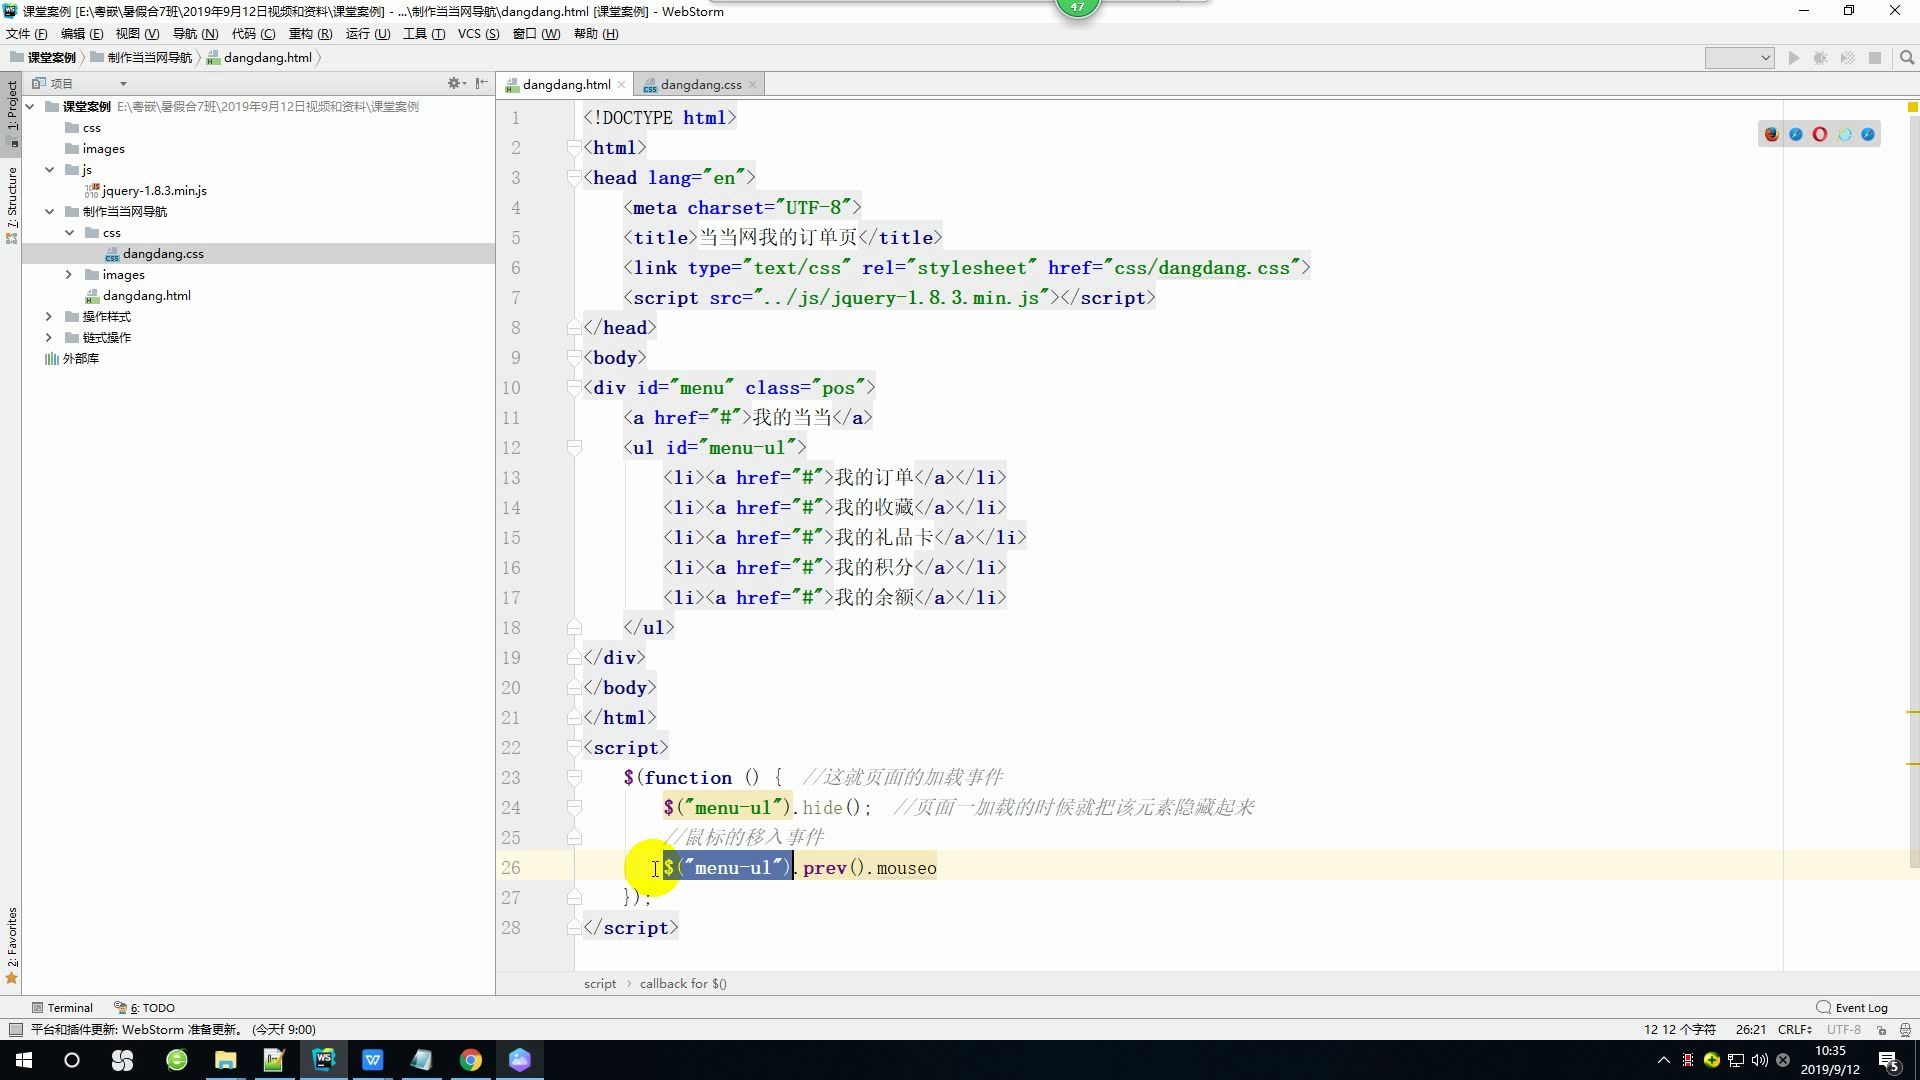
Task: Collapse the 制作当当网导航 folder
Action: tap(49, 211)
